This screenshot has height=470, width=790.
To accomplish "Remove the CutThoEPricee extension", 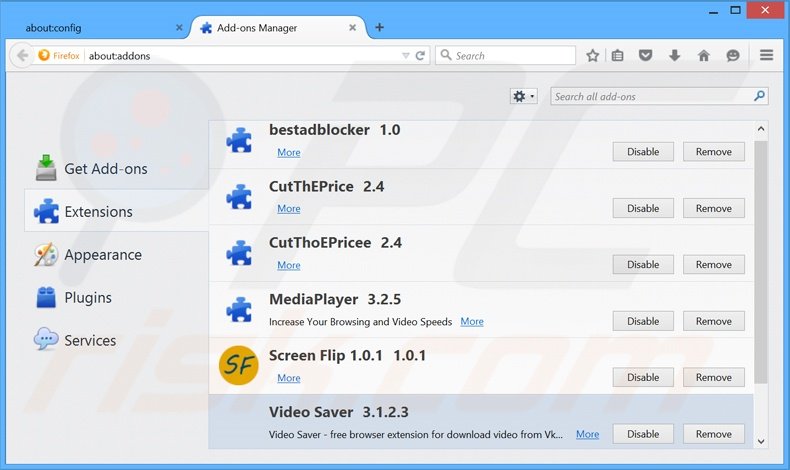I will point(713,264).
